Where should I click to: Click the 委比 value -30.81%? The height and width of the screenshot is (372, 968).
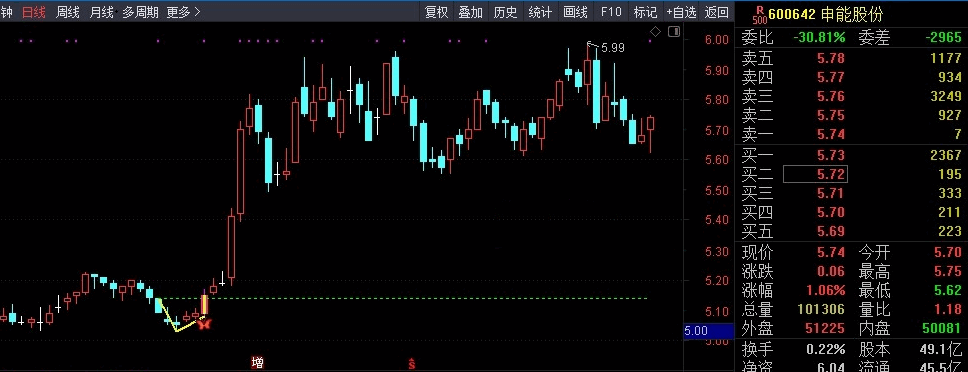click(x=819, y=38)
